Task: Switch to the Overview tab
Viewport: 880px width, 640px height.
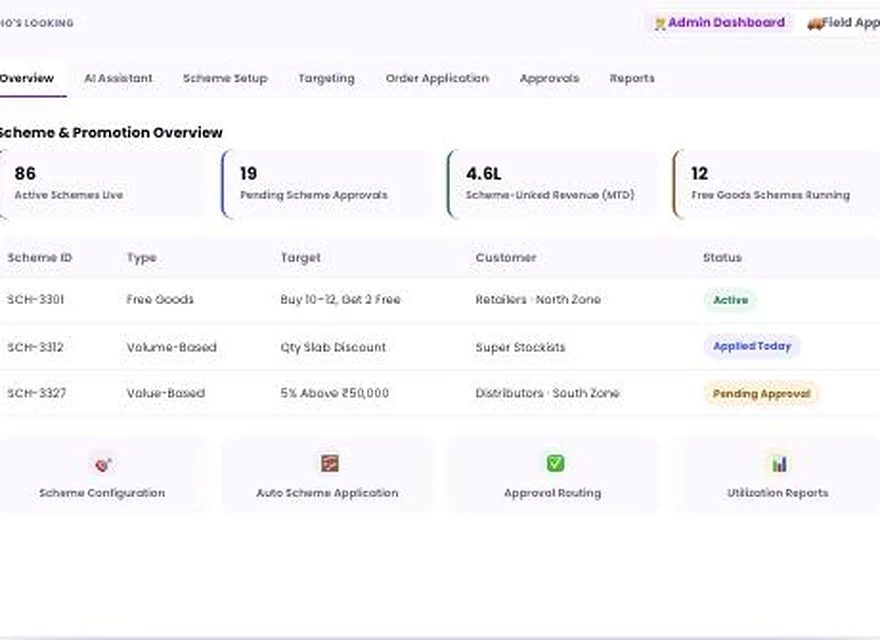Action: point(27,79)
